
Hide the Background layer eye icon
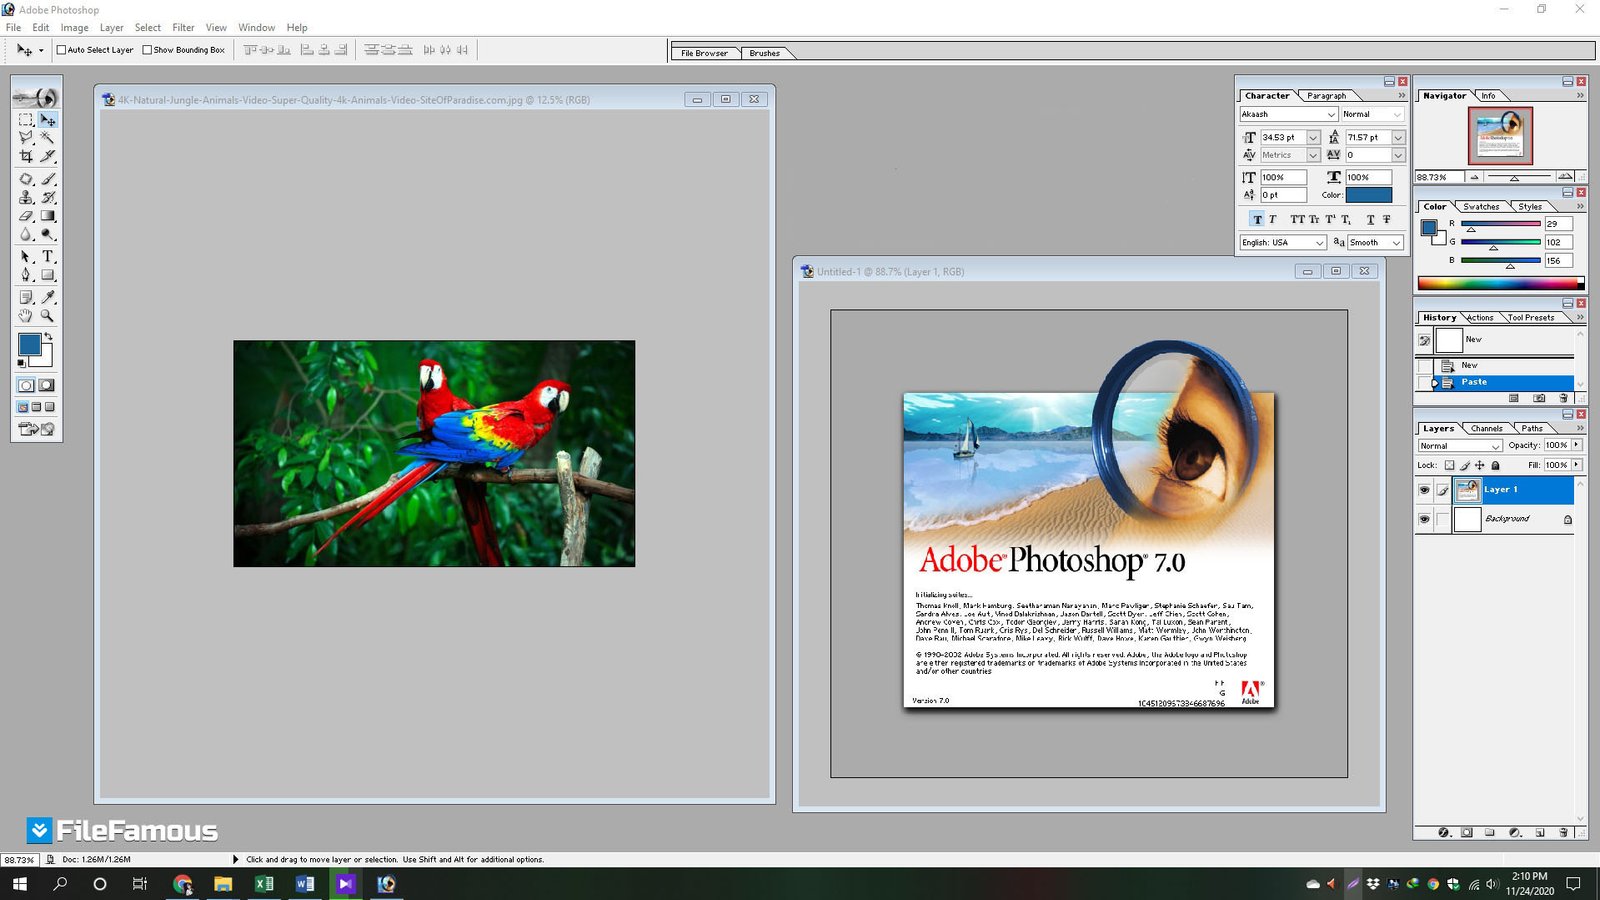point(1424,519)
